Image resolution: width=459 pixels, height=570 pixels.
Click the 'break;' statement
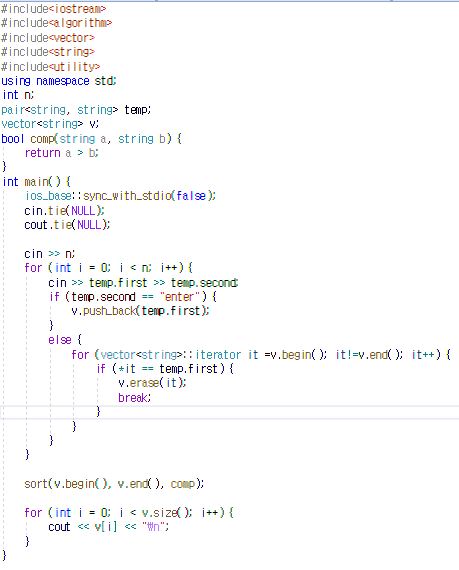(134, 398)
